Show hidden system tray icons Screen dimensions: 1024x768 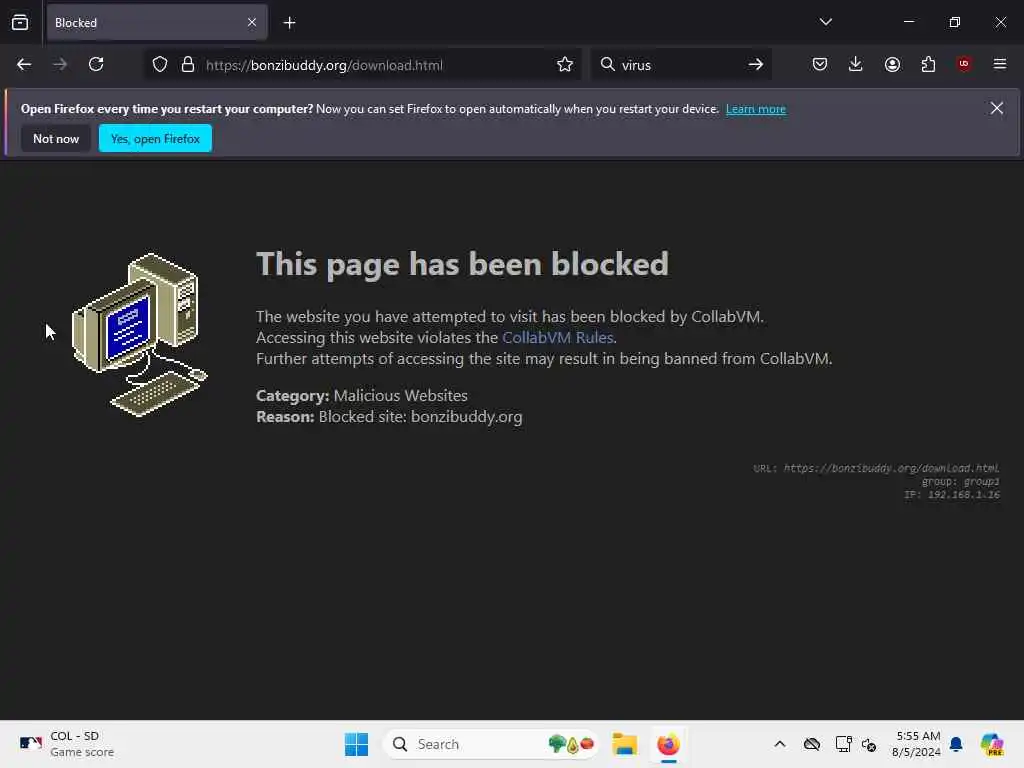pyautogui.click(x=780, y=744)
